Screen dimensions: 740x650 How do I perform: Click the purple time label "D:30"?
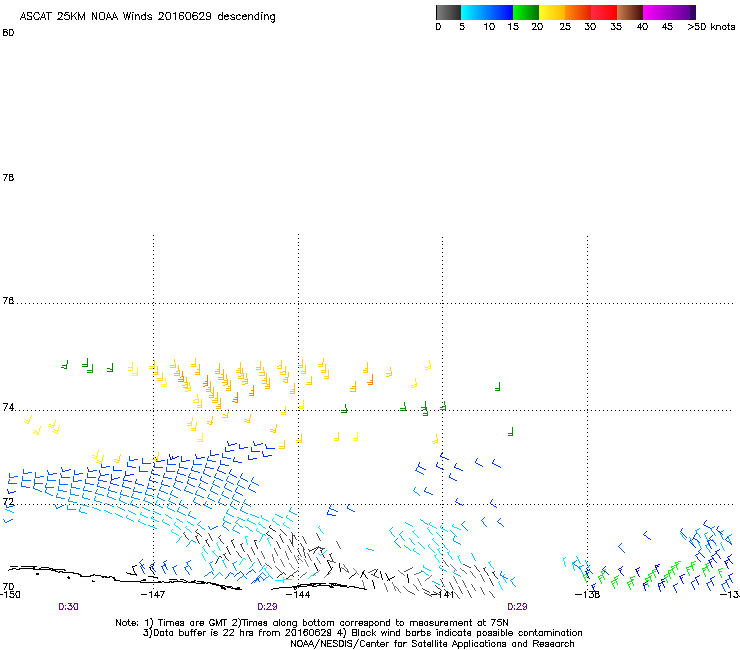point(68,607)
